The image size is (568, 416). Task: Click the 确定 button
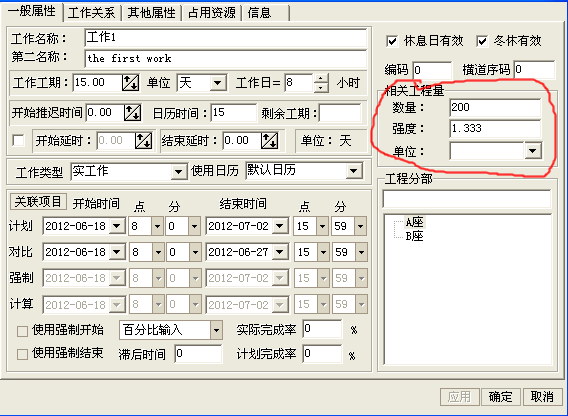(501, 397)
